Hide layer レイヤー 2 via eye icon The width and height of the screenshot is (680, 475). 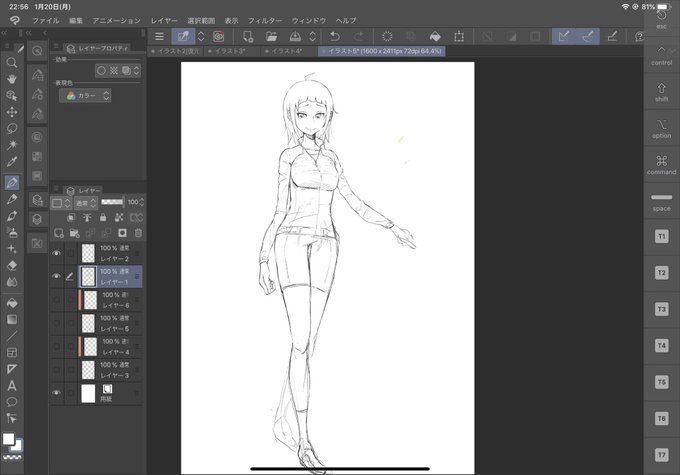(56, 253)
